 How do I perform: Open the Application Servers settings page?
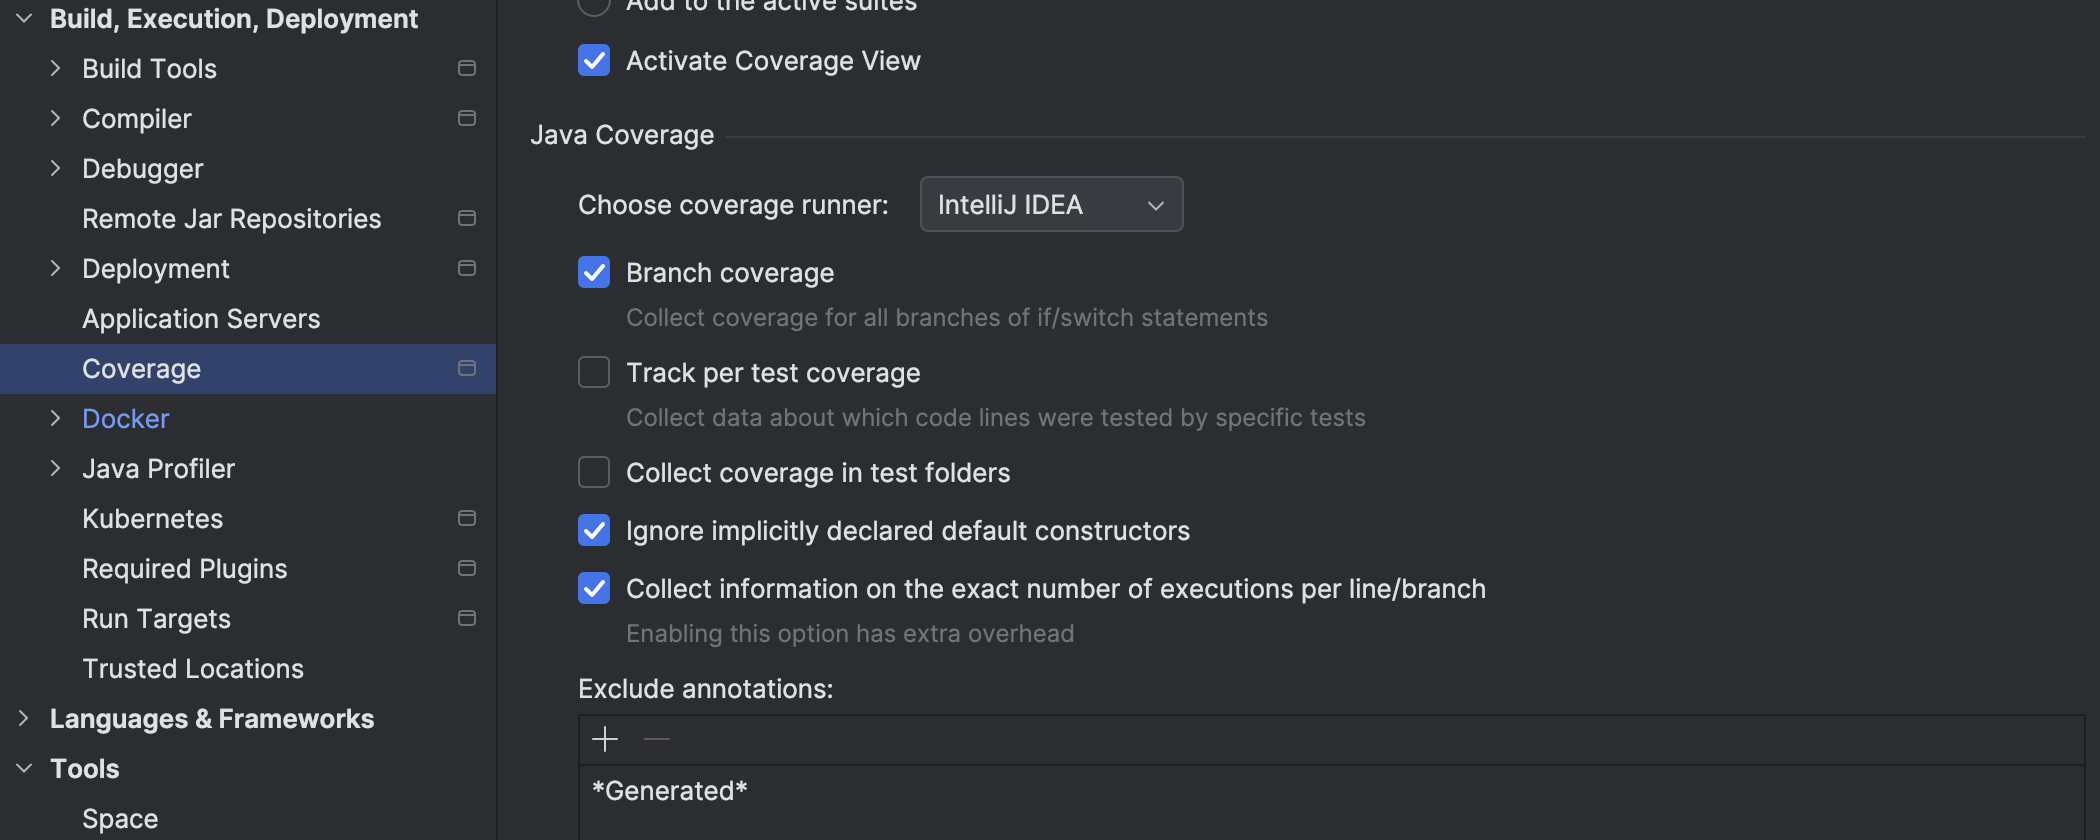[x=201, y=319]
